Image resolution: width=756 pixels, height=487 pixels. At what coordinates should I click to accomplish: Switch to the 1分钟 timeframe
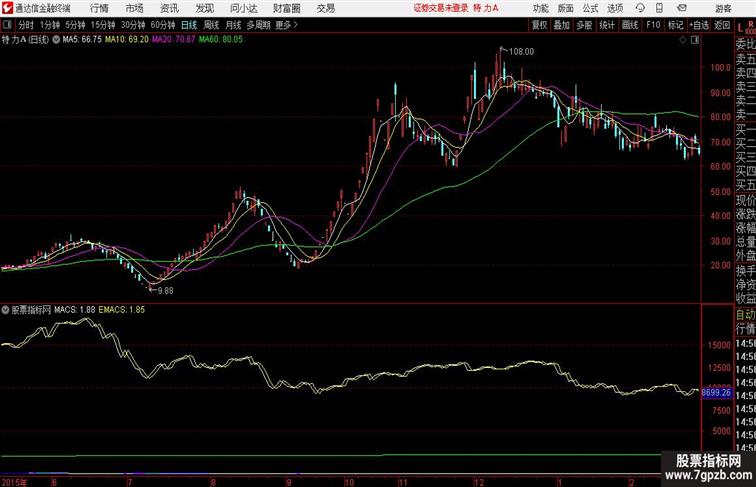[x=50, y=25]
